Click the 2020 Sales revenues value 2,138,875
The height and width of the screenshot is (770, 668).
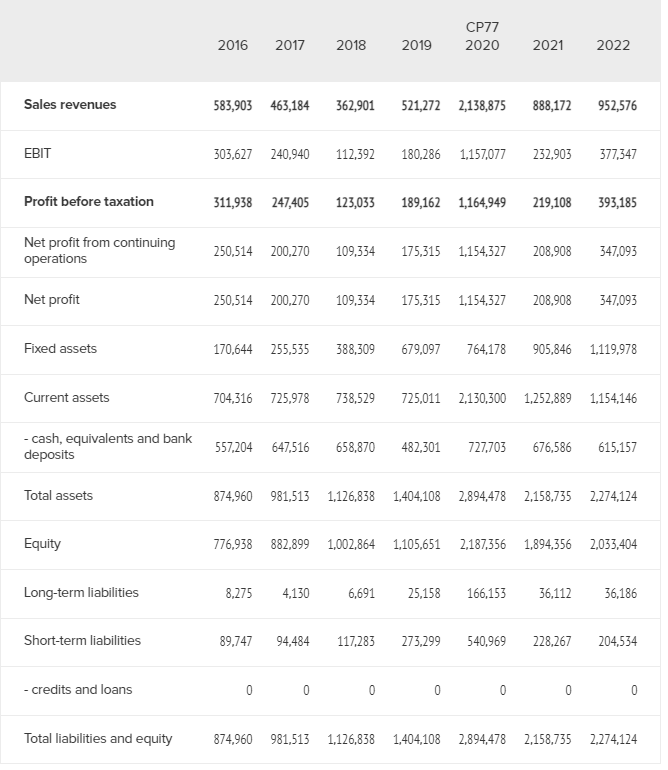pos(482,105)
